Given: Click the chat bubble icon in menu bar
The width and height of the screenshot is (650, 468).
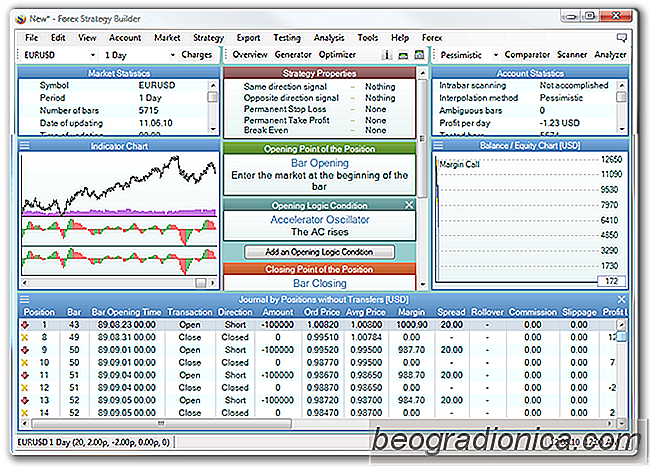Looking at the screenshot, I should pos(621,38).
